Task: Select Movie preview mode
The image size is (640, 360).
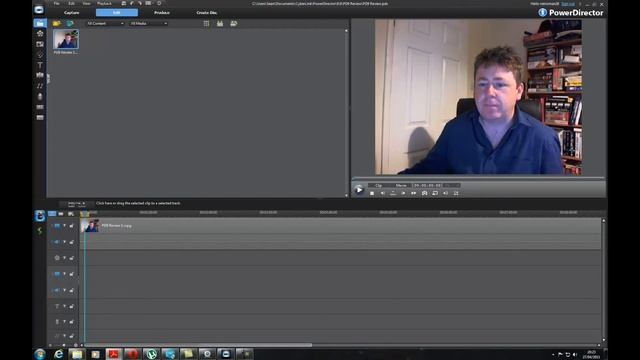Action: [401, 185]
